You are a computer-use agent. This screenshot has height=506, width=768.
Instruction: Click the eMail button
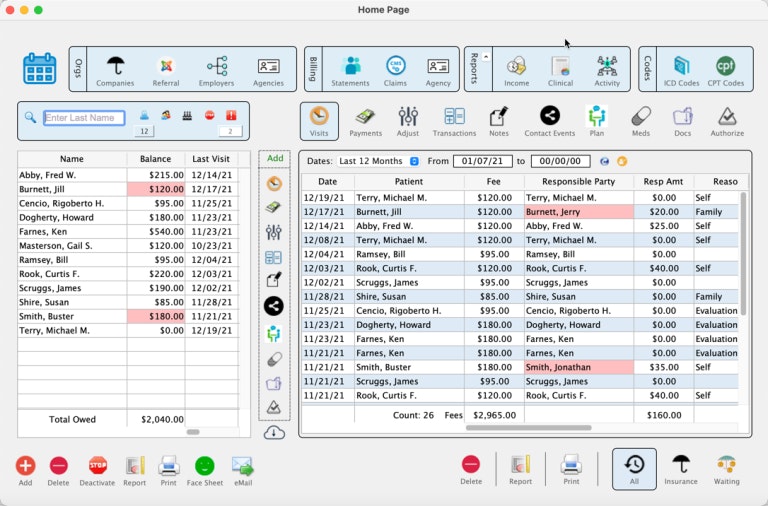242,471
